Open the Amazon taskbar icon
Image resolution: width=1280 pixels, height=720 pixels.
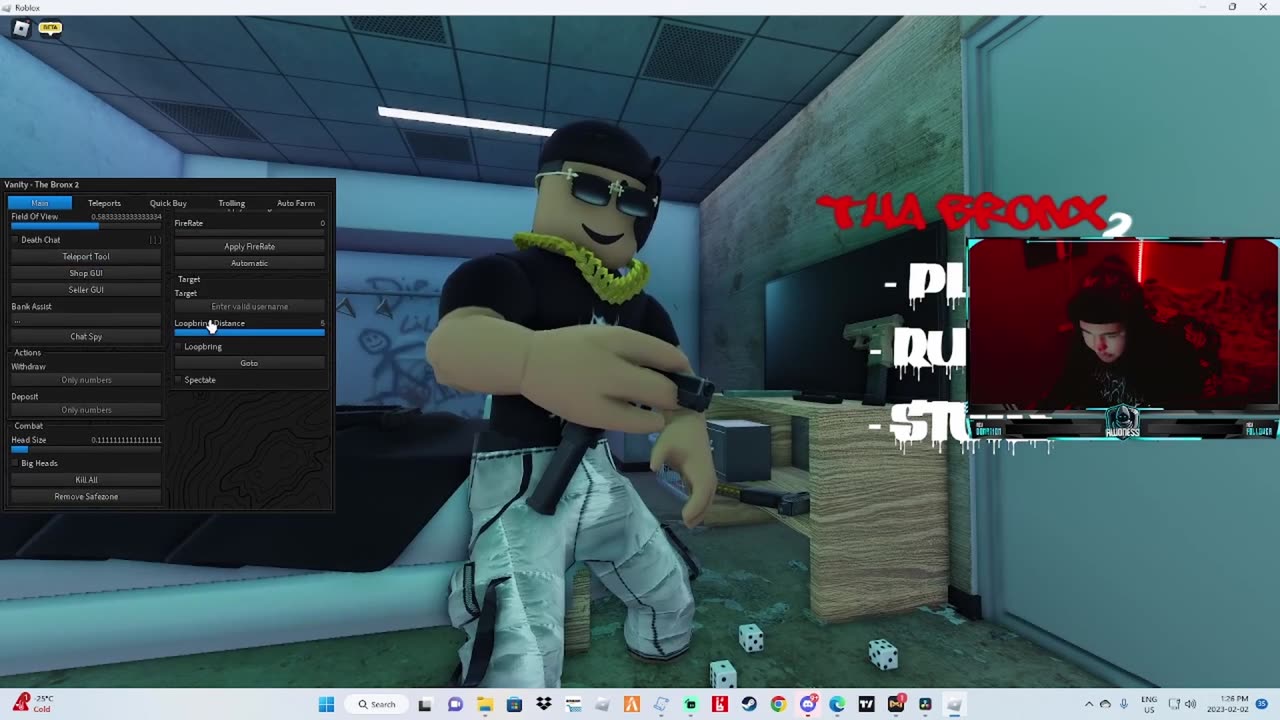(573, 705)
